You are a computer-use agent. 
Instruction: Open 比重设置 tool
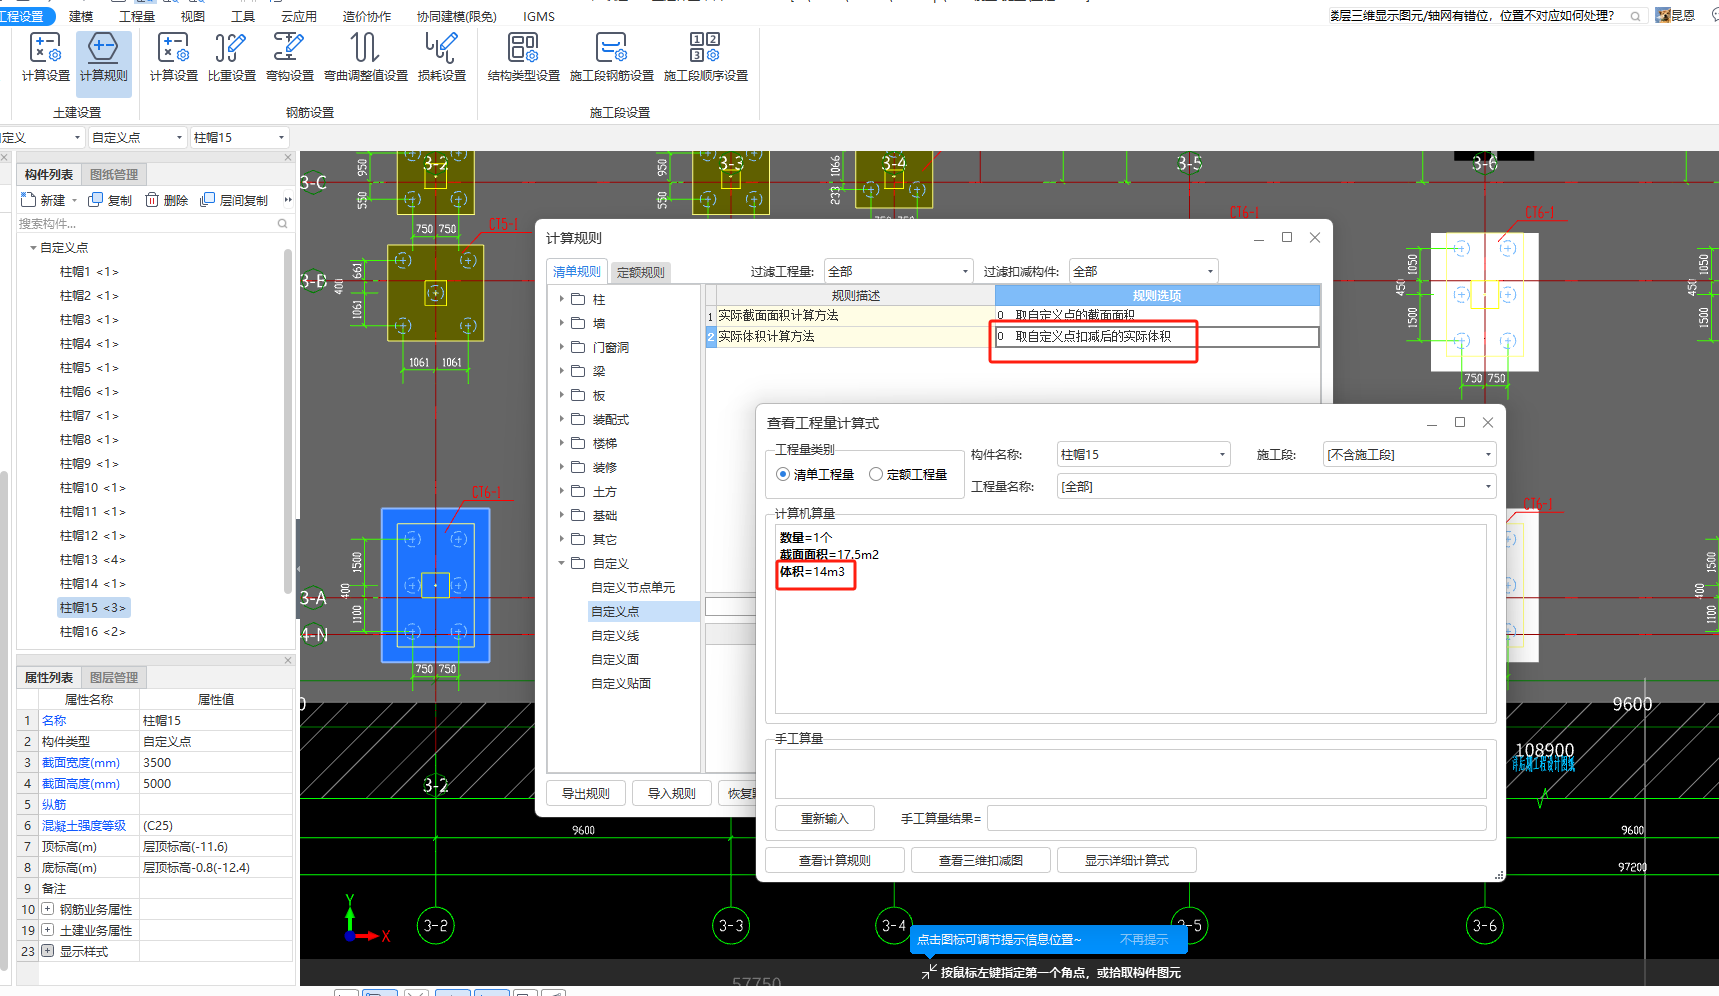[231, 57]
